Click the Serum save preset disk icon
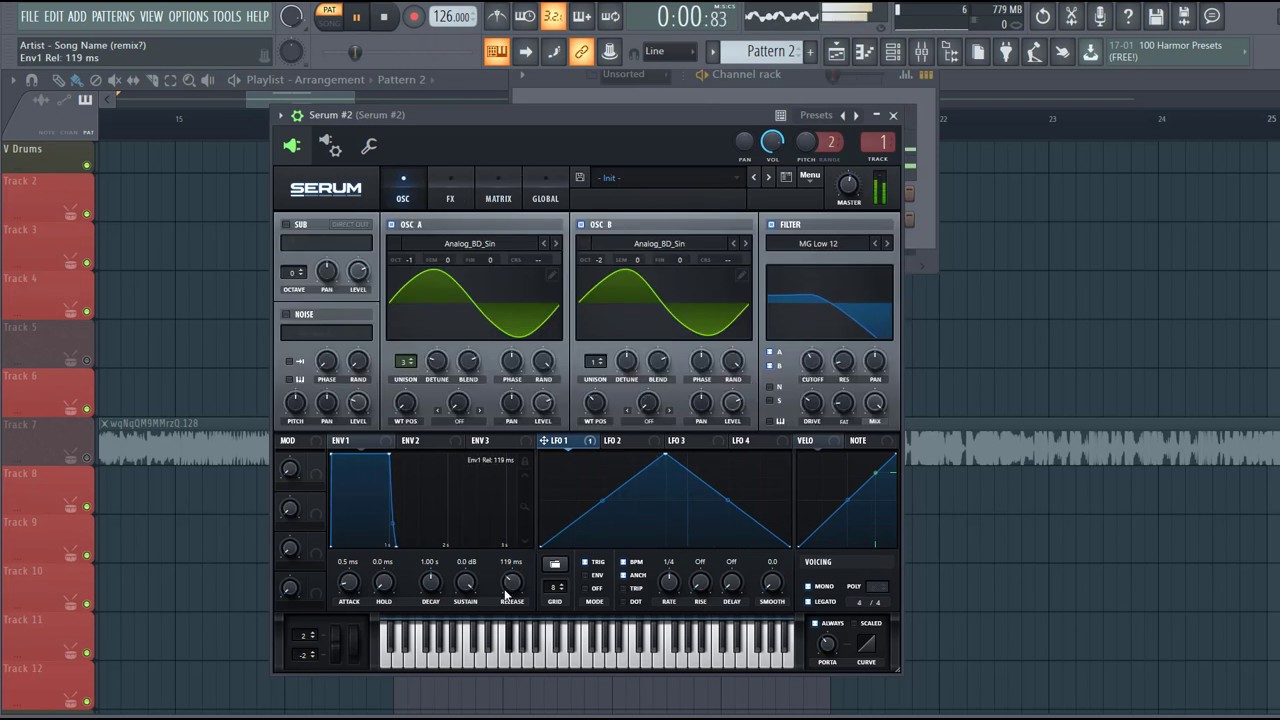This screenshot has width=1280, height=720. pyautogui.click(x=579, y=177)
